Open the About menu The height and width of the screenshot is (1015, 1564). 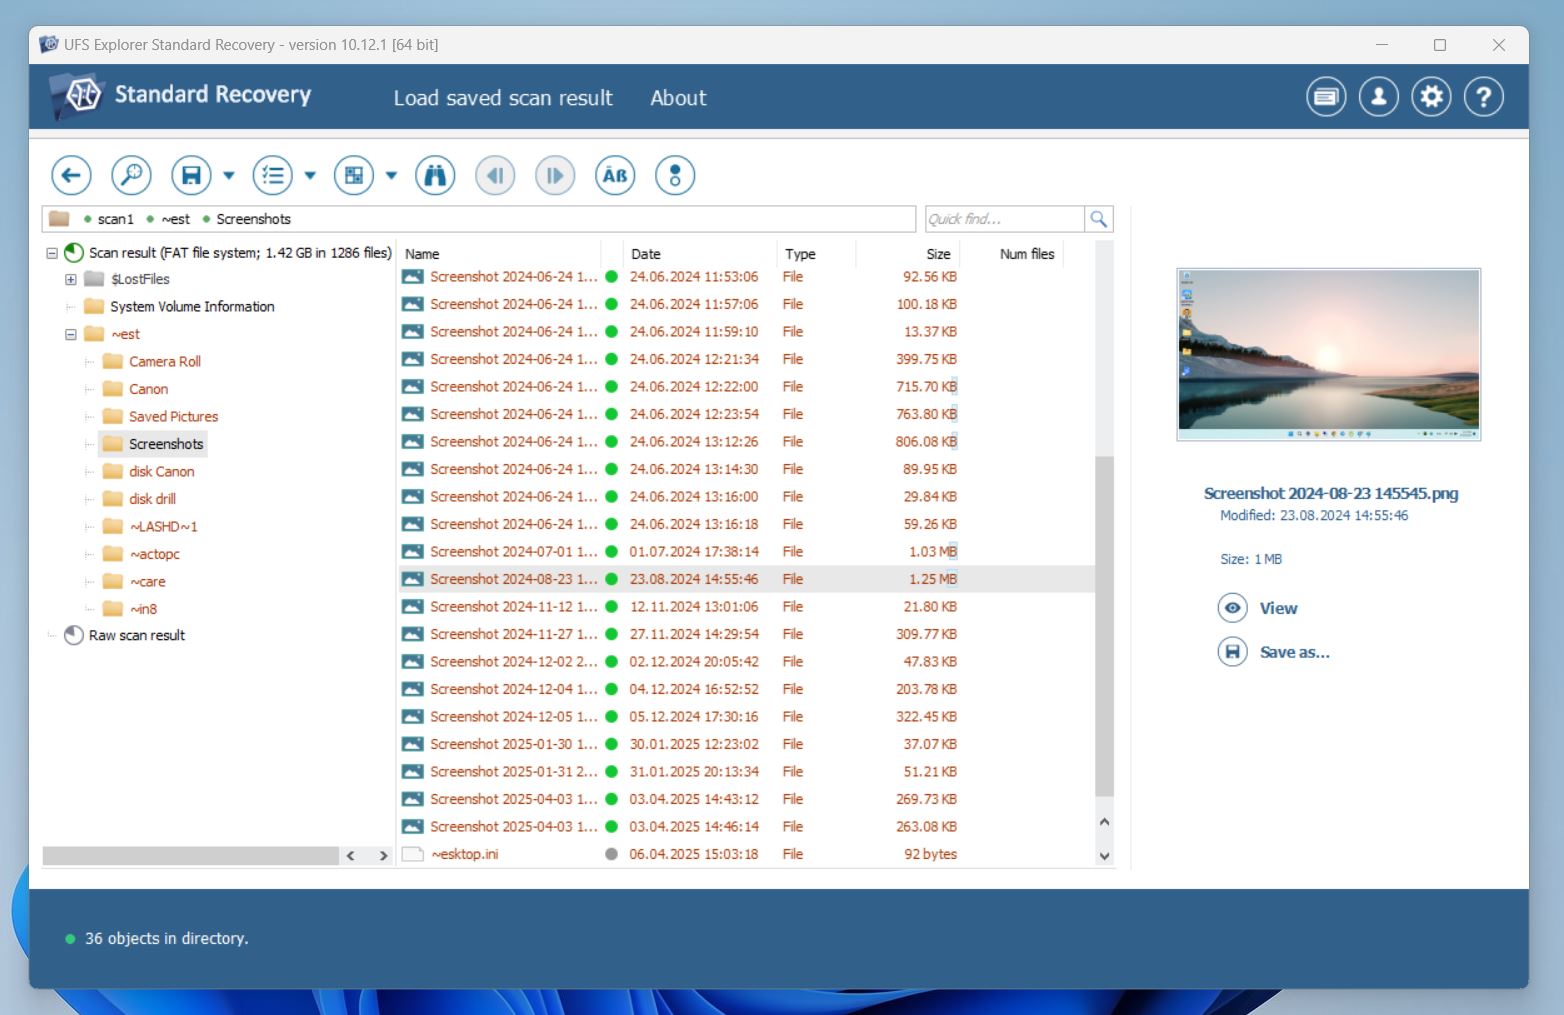tap(678, 98)
